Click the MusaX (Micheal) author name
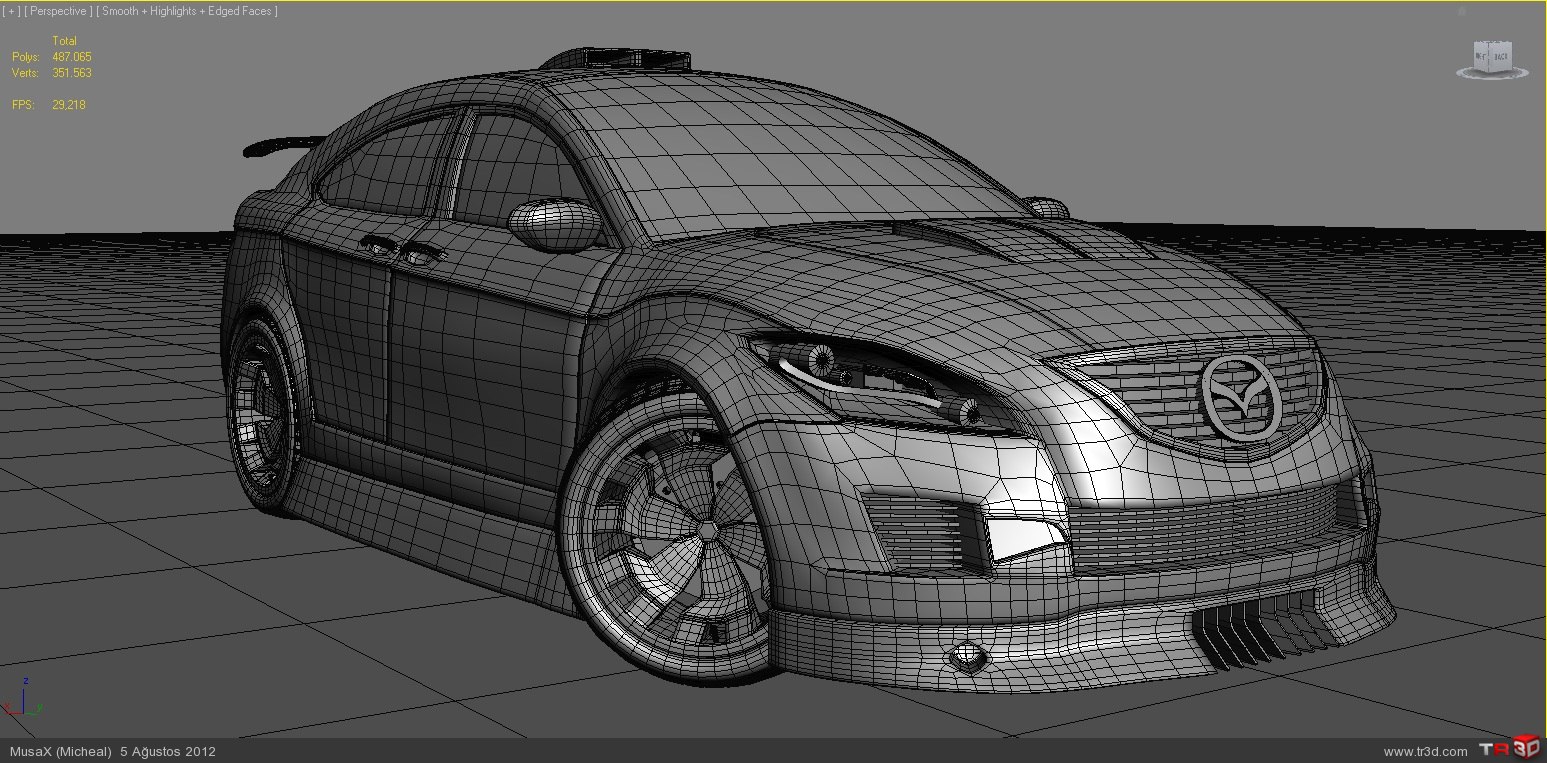Viewport: 1547px width, 763px height. pos(61,751)
